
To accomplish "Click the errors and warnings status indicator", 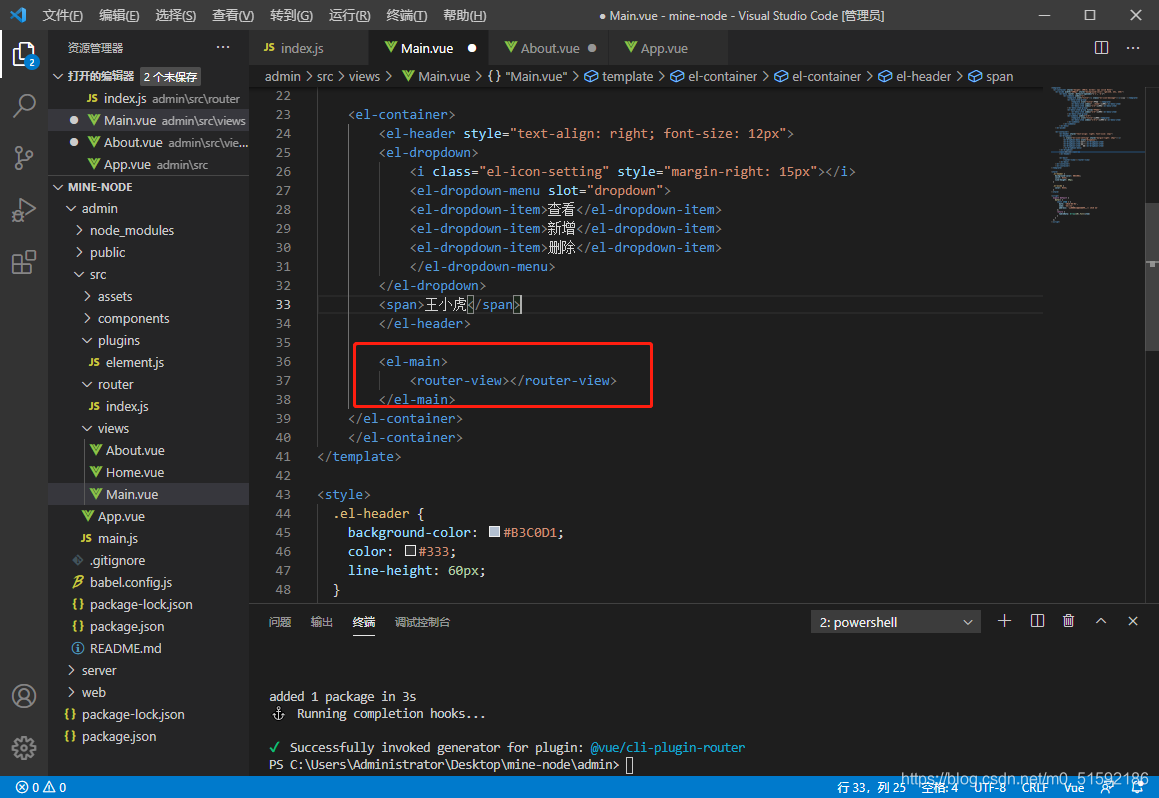I will tap(41, 787).
